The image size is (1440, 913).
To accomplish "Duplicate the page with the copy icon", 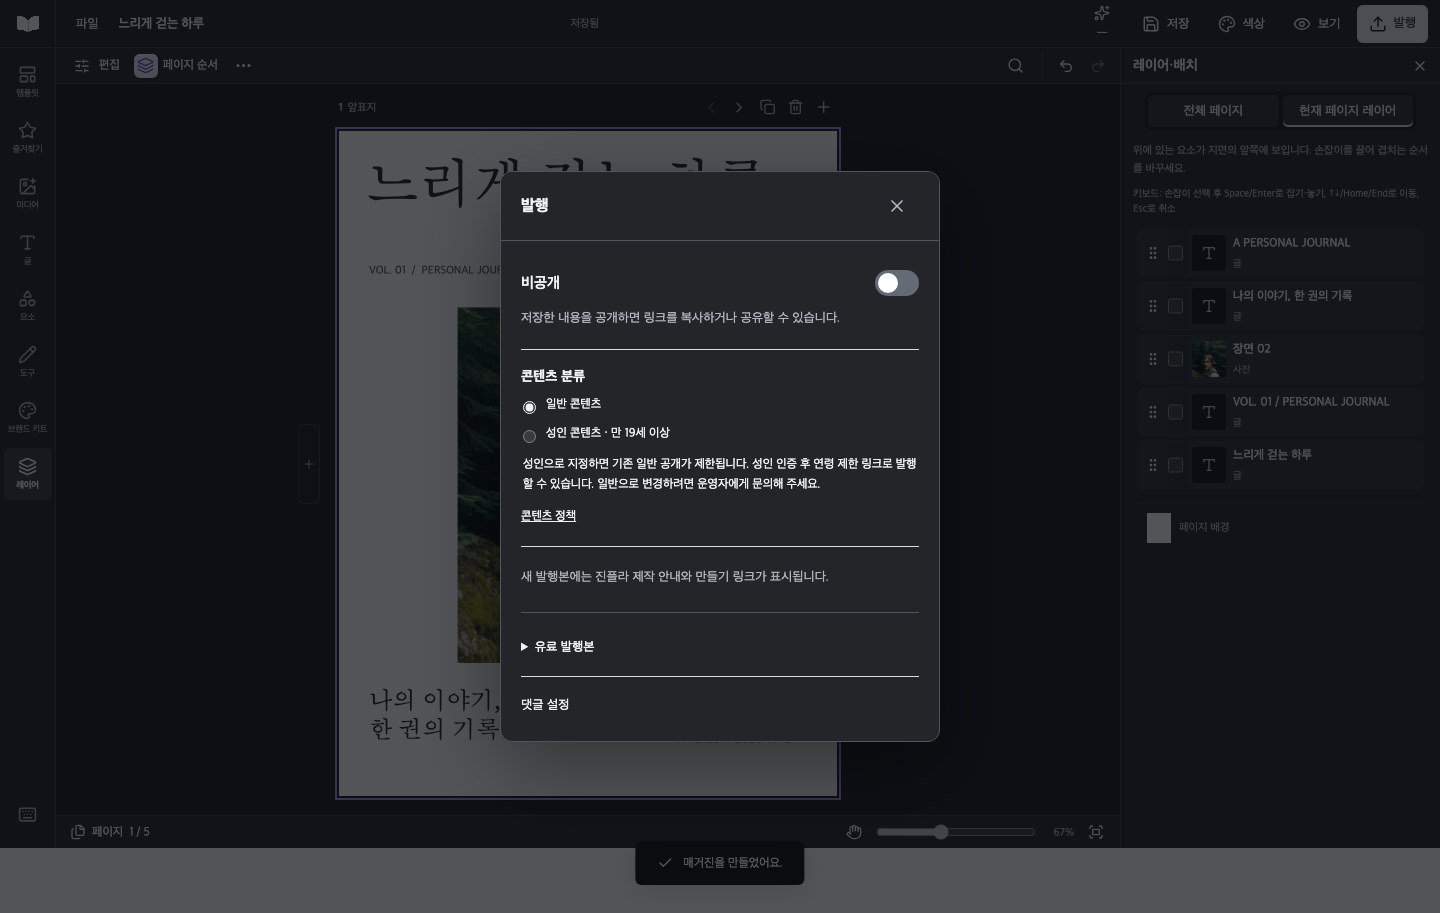I will [x=767, y=107].
